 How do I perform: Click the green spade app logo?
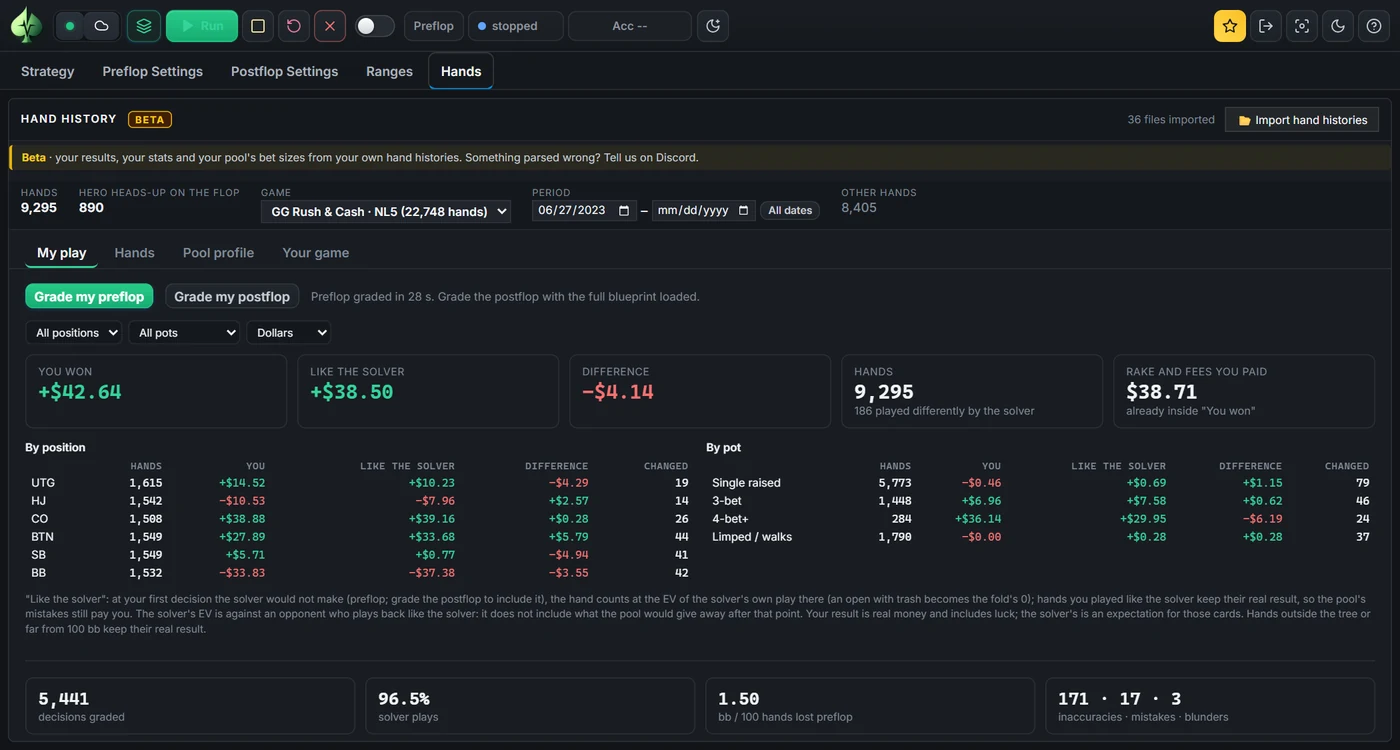(26, 26)
